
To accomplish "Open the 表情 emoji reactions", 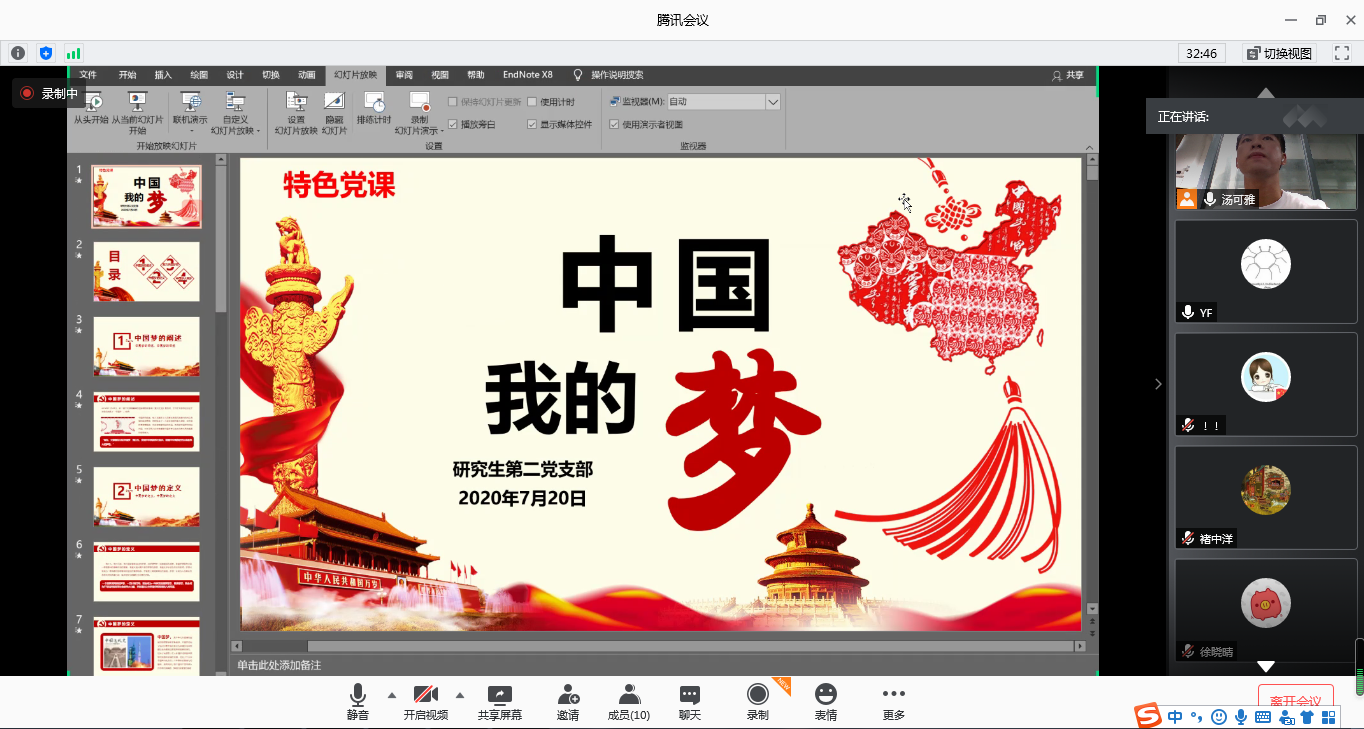I will click(x=825, y=695).
